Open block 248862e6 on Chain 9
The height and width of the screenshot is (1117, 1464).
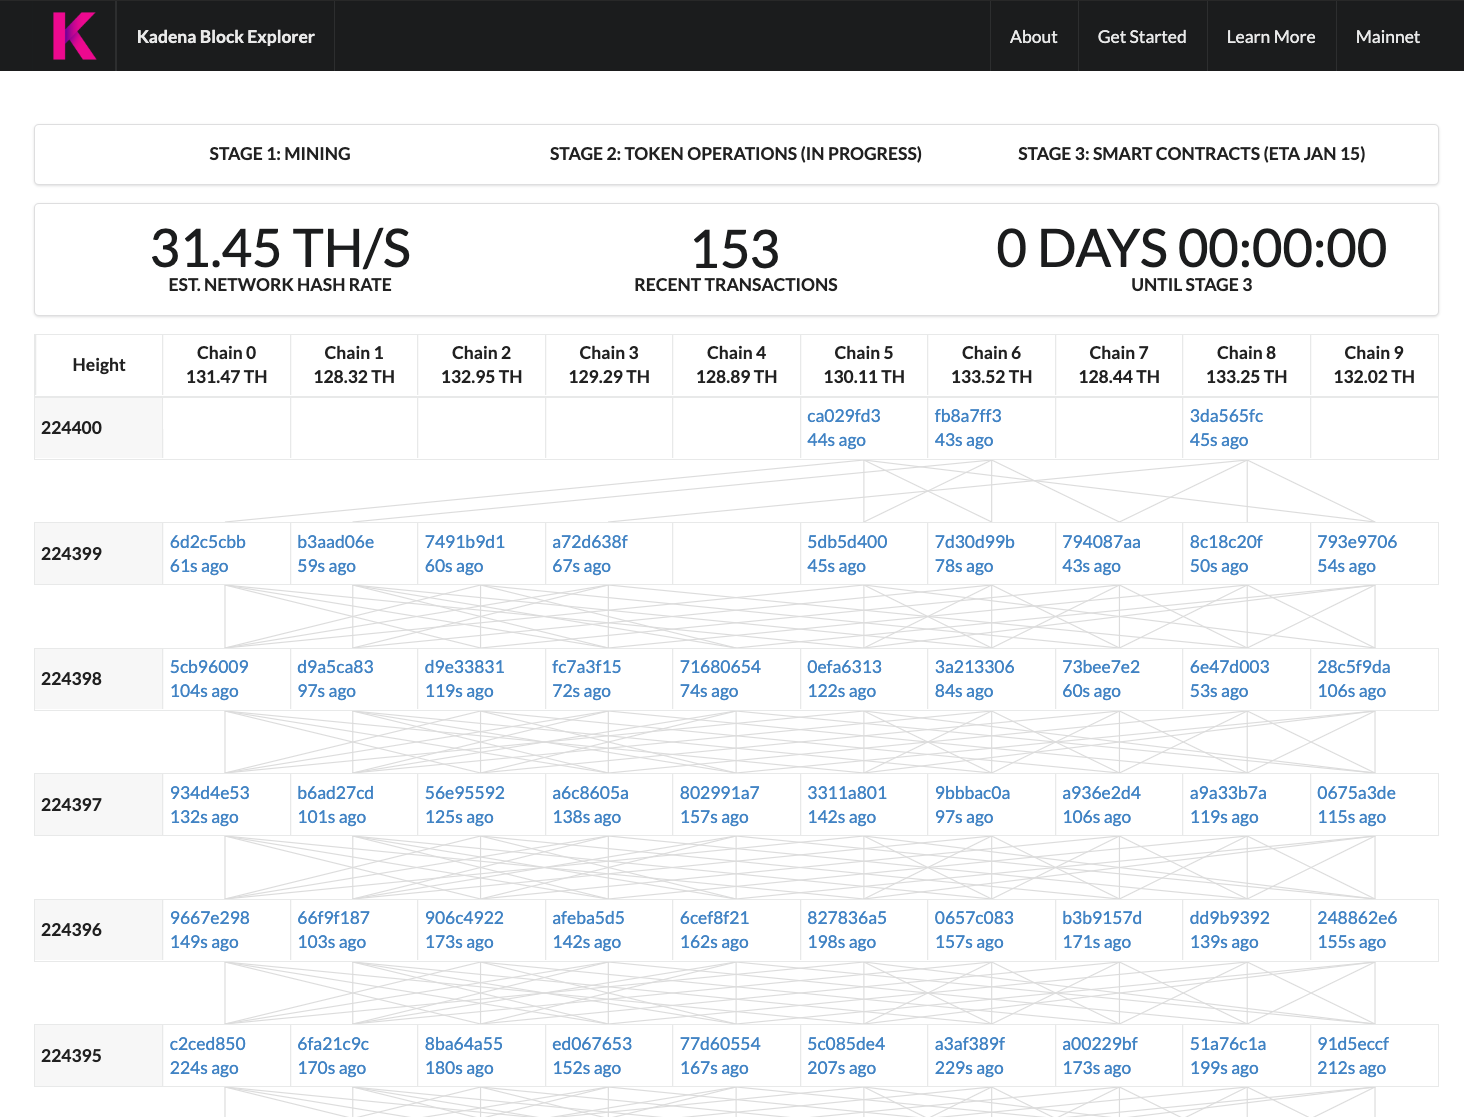tap(1357, 918)
